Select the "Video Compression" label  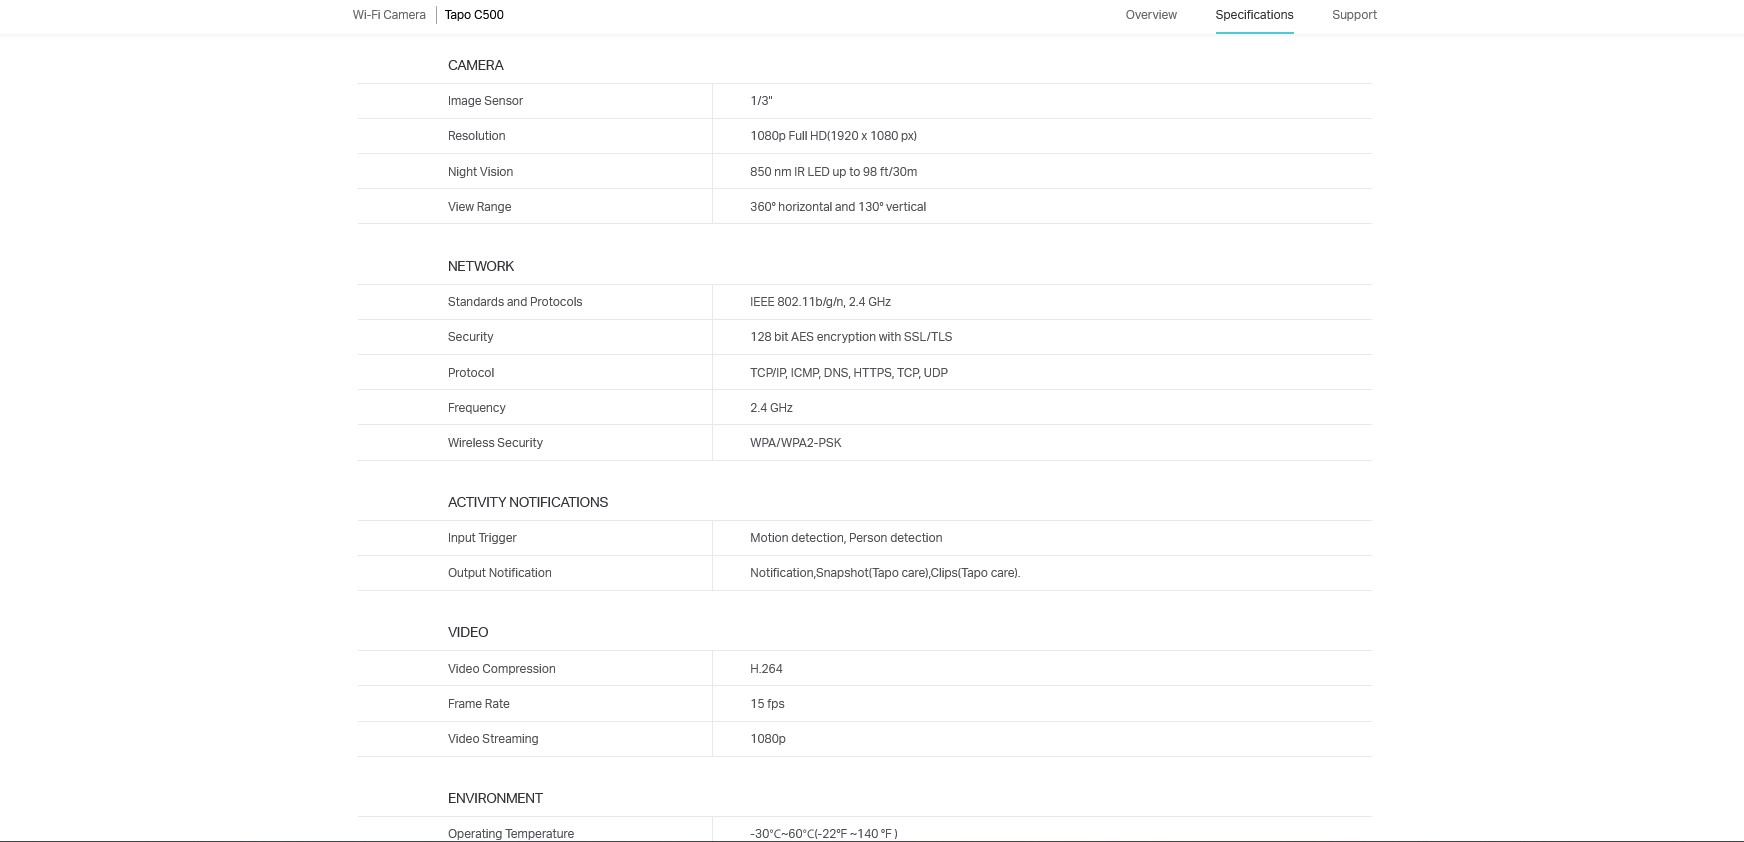click(x=501, y=669)
